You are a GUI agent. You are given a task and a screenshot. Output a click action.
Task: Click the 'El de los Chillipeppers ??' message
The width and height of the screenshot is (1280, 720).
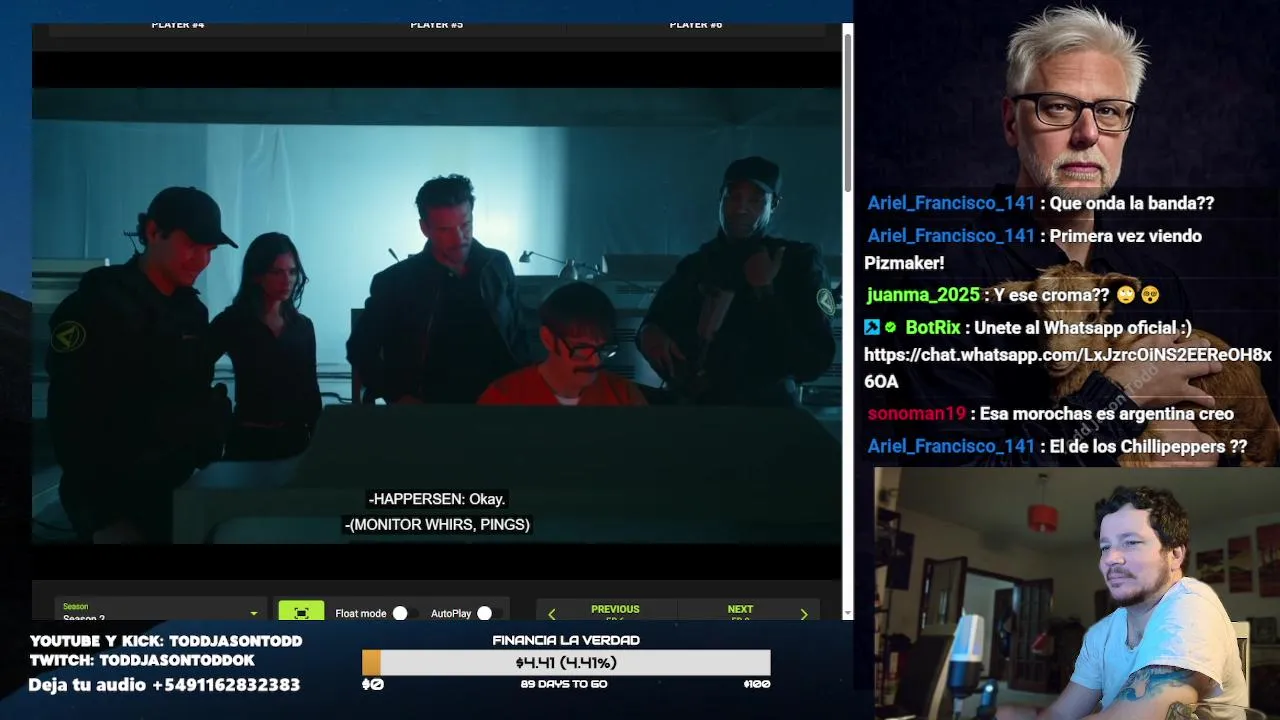pos(1148,447)
